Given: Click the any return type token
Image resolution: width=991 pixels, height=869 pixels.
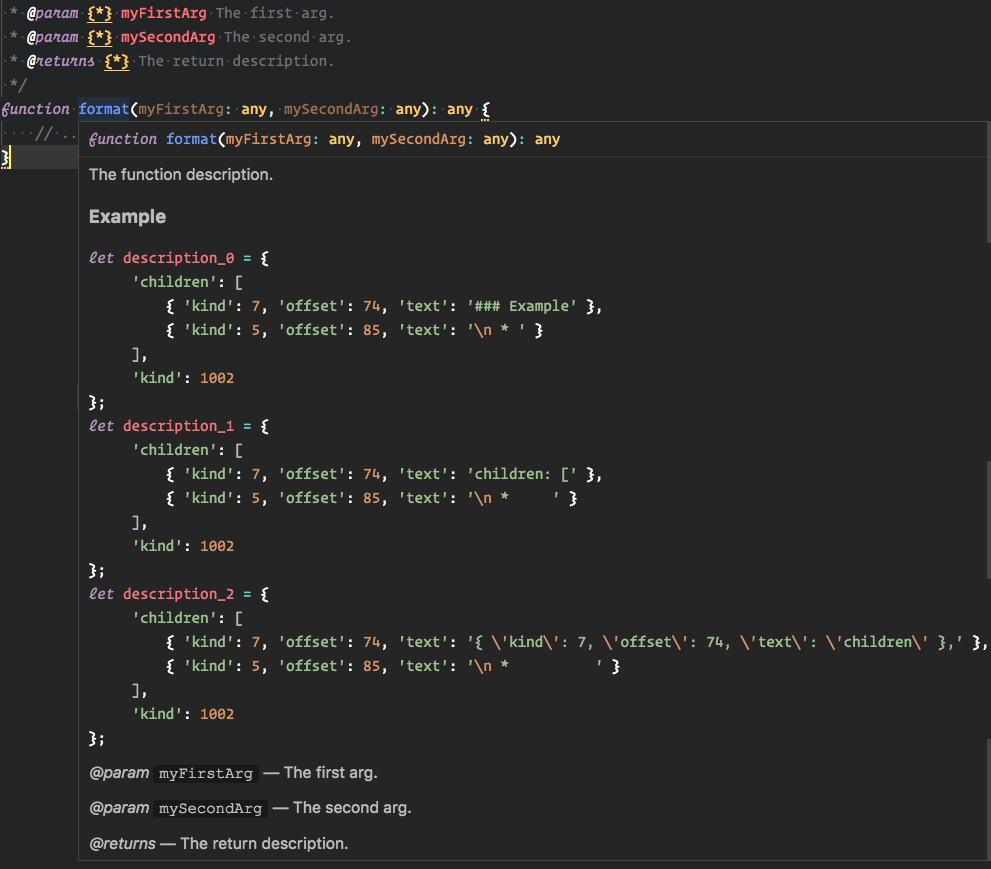Looking at the screenshot, I should click(x=459, y=109).
